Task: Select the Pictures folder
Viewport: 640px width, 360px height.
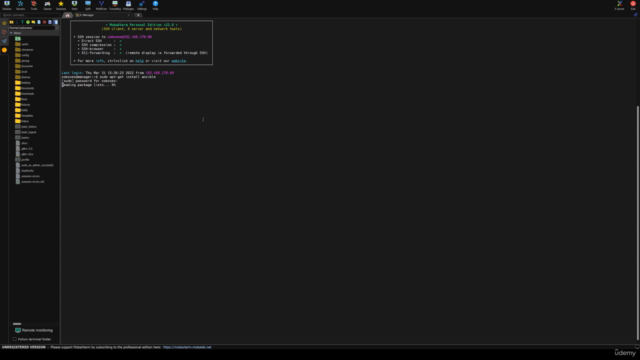Action: tap(23, 105)
